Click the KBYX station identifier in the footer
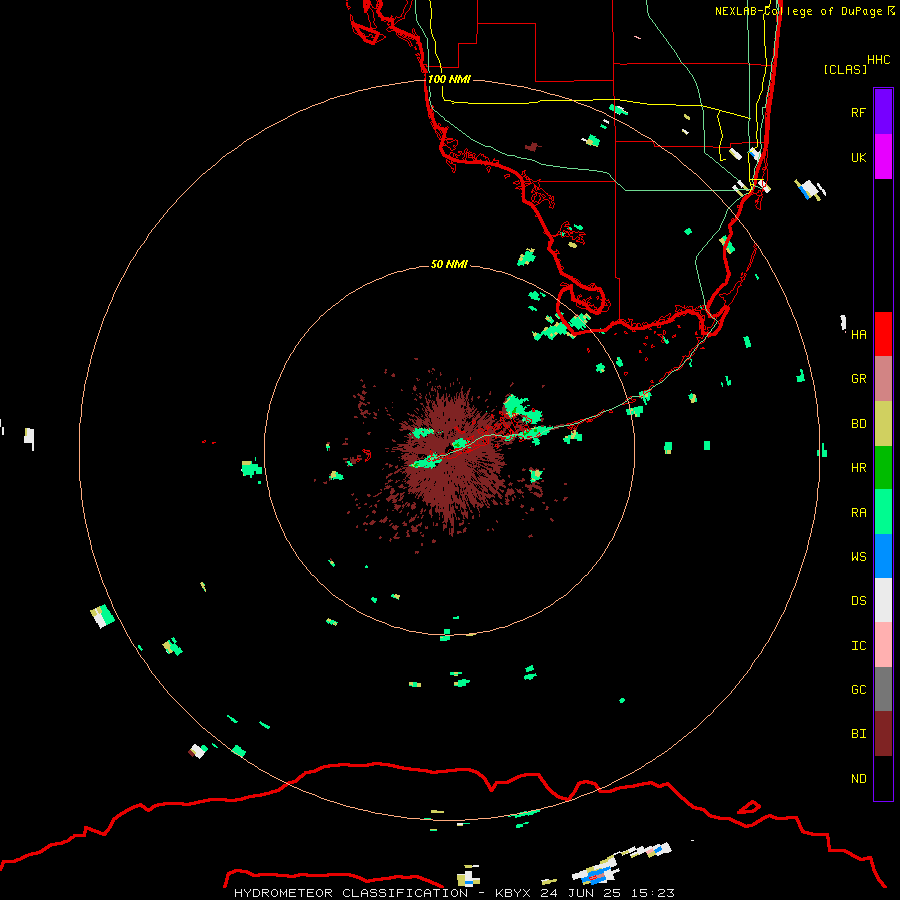The height and width of the screenshot is (900, 900). (513, 893)
